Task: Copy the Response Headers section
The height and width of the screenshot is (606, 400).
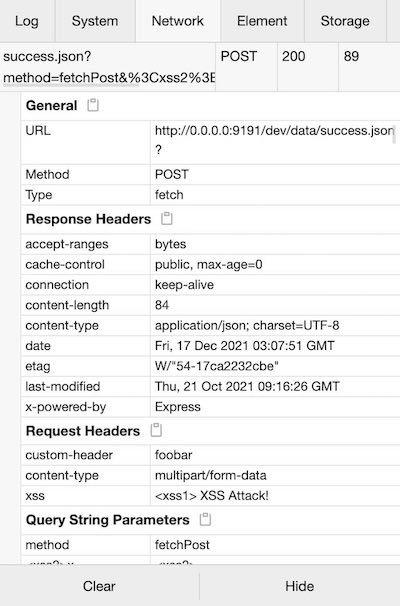Action: click(167, 219)
